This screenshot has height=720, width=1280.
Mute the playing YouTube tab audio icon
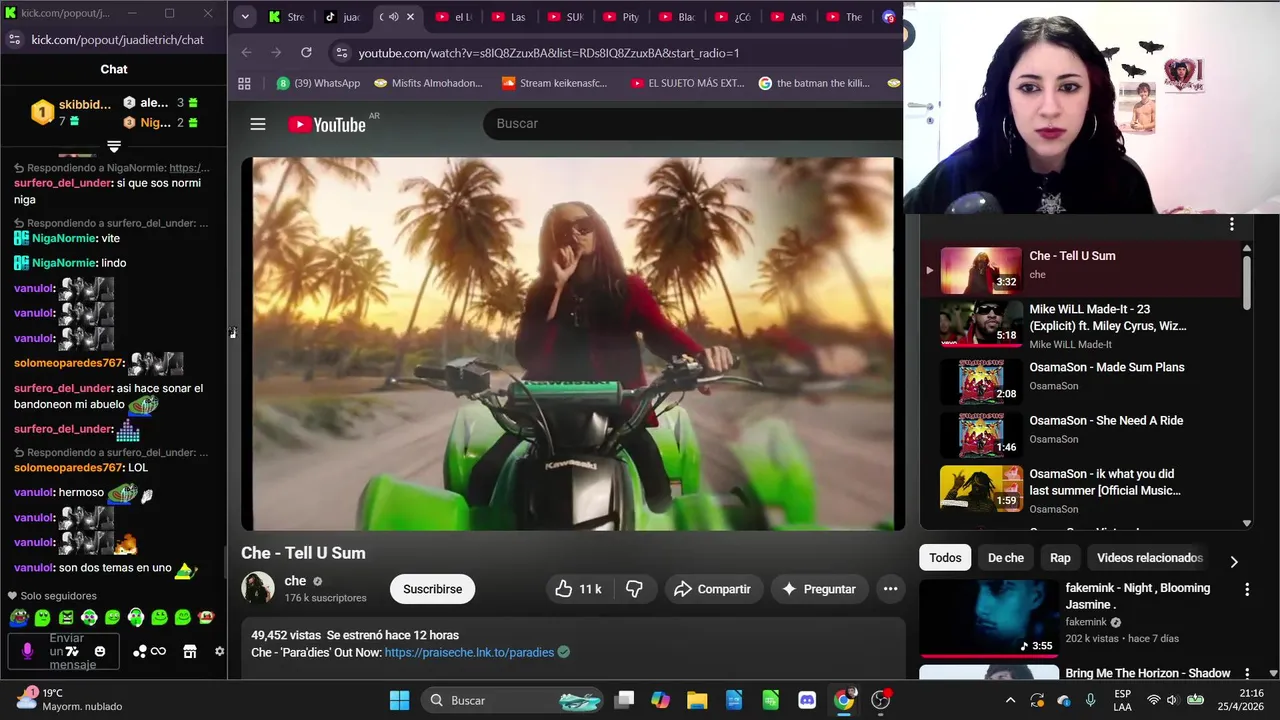(x=393, y=17)
